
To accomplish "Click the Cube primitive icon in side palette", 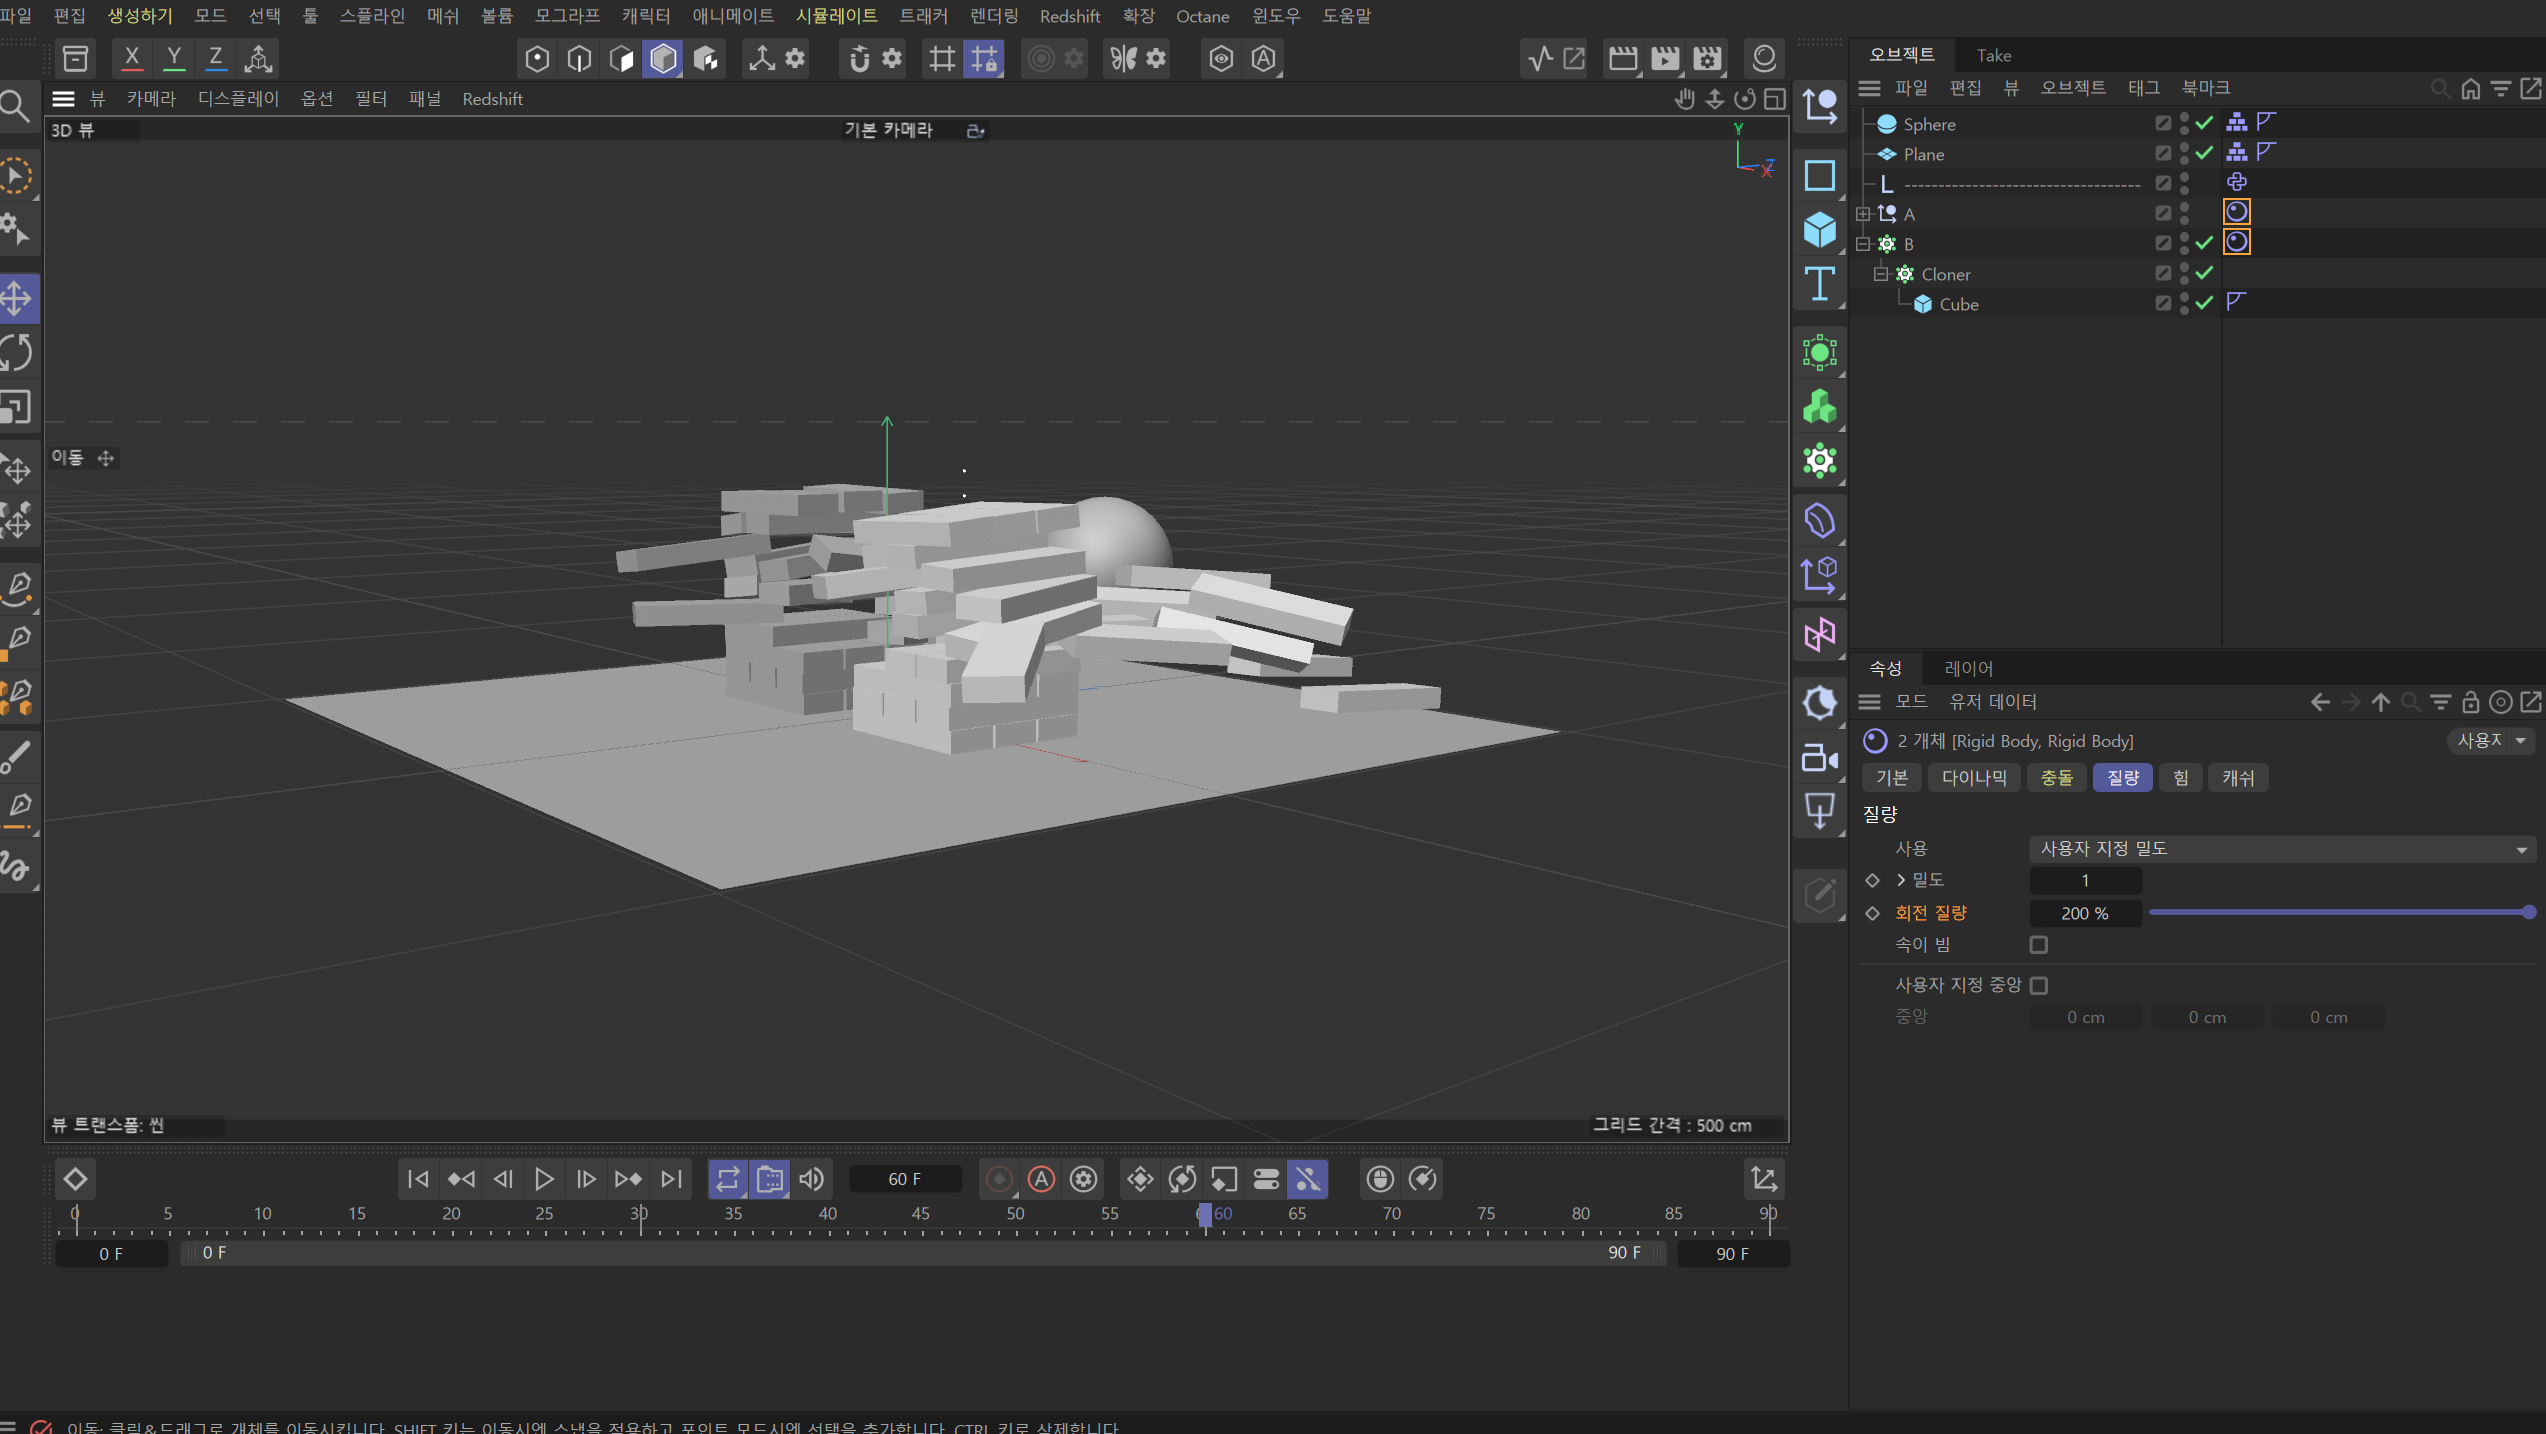I will point(1819,230).
